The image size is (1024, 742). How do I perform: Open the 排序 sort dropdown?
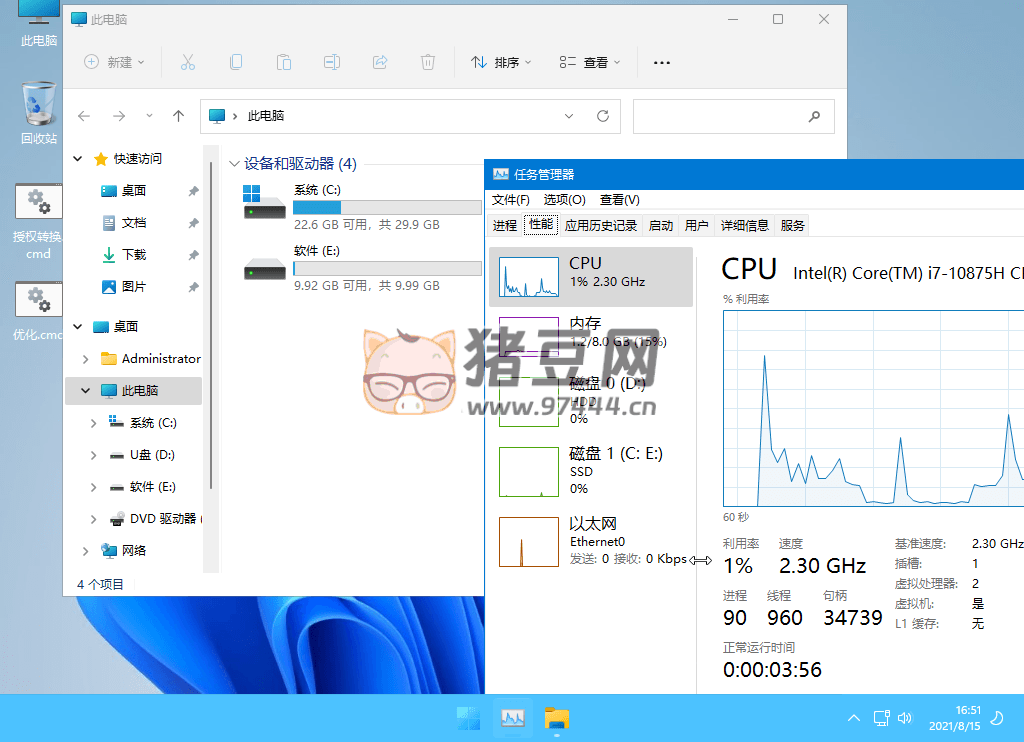(501, 62)
